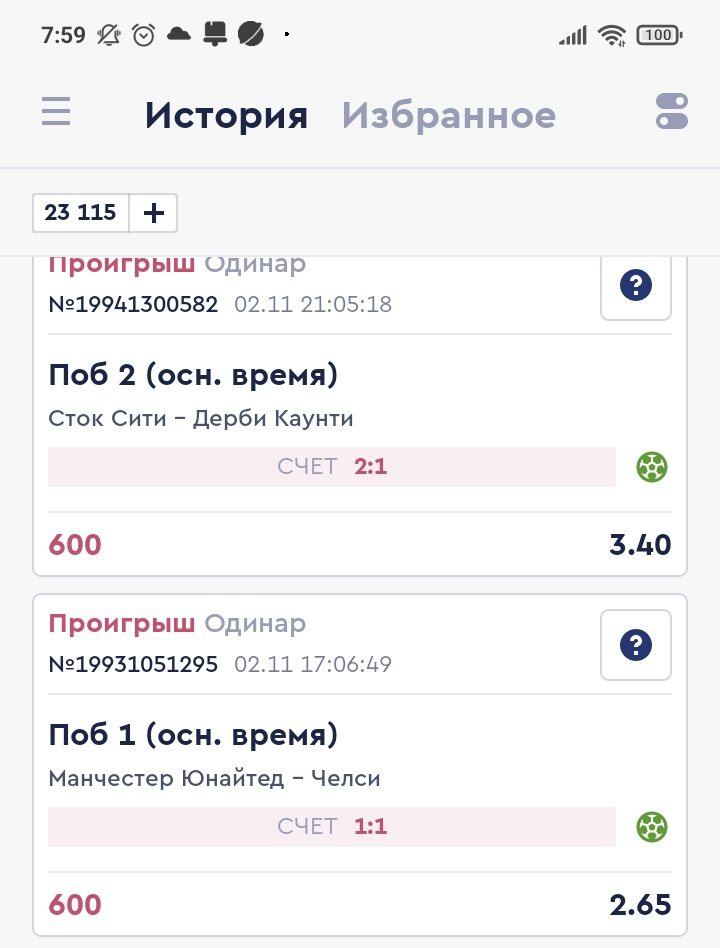Tap football icon for Манчестер Юнайтед match

tap(652, 827)
